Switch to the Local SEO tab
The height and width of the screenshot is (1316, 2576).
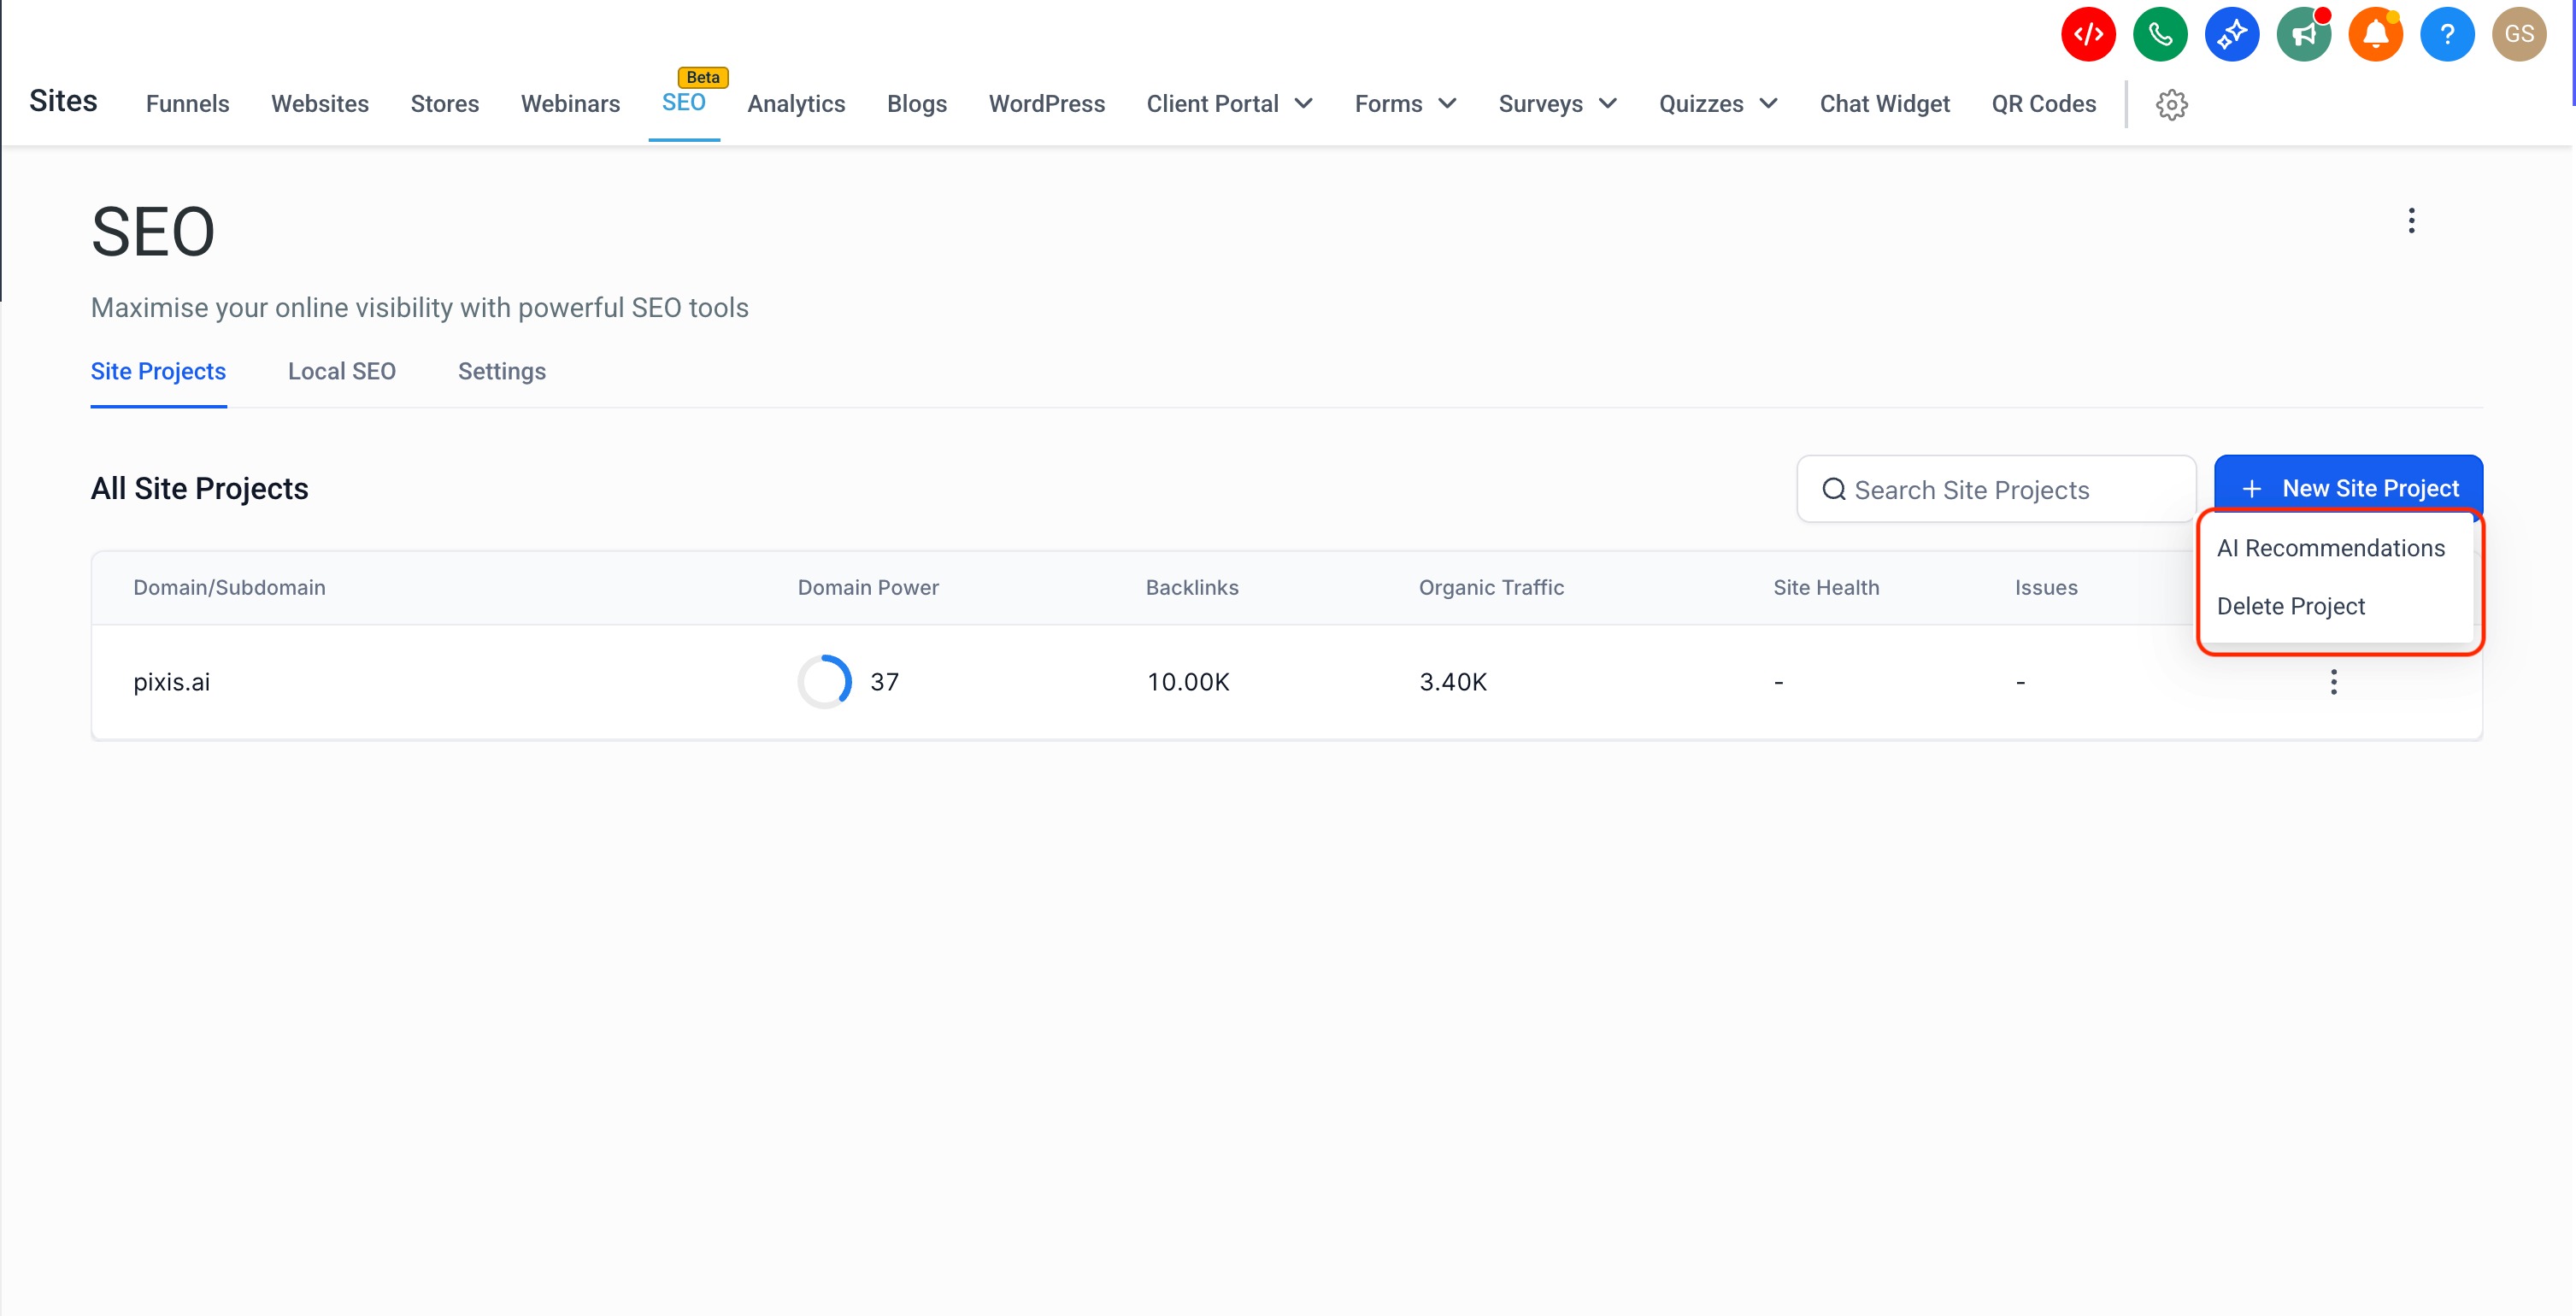[x=341, y=371]
